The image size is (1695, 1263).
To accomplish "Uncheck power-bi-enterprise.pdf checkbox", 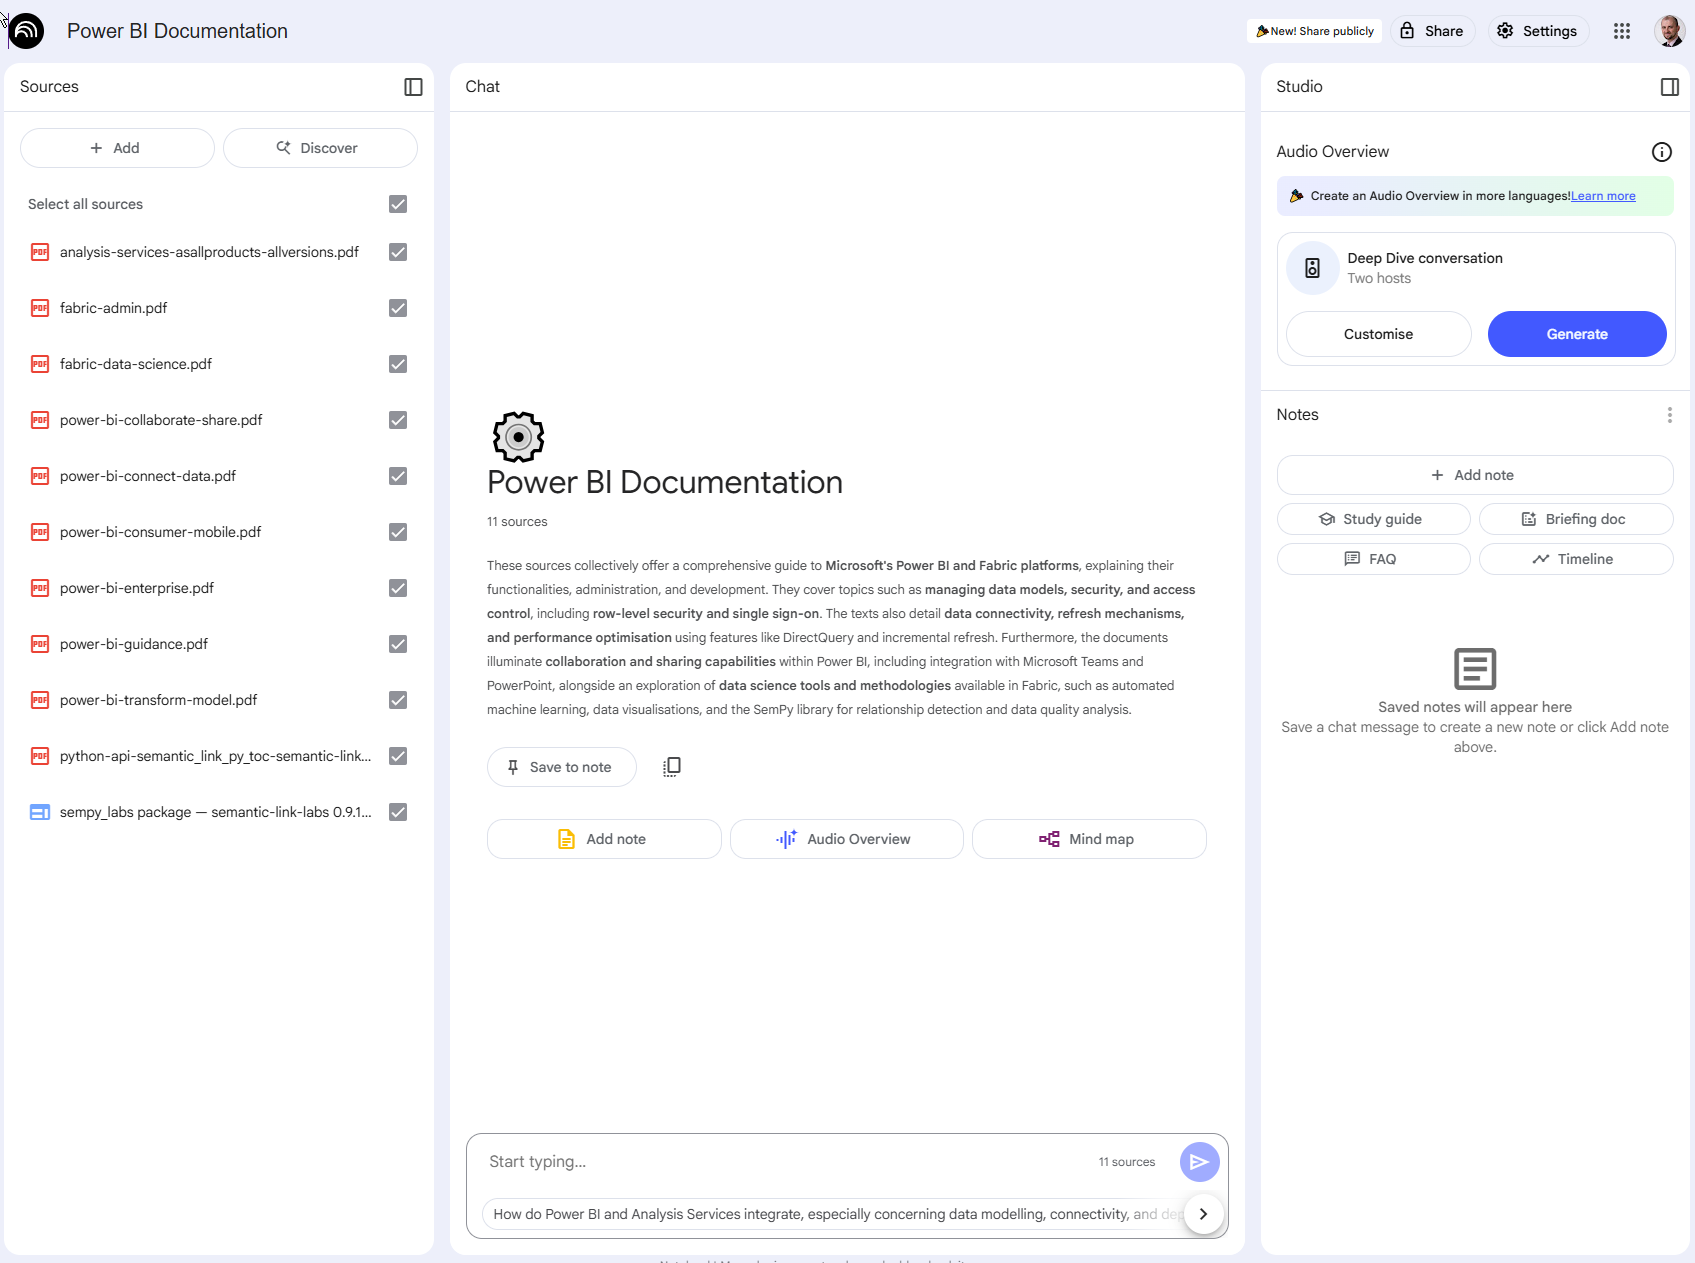I will (398, 588).
